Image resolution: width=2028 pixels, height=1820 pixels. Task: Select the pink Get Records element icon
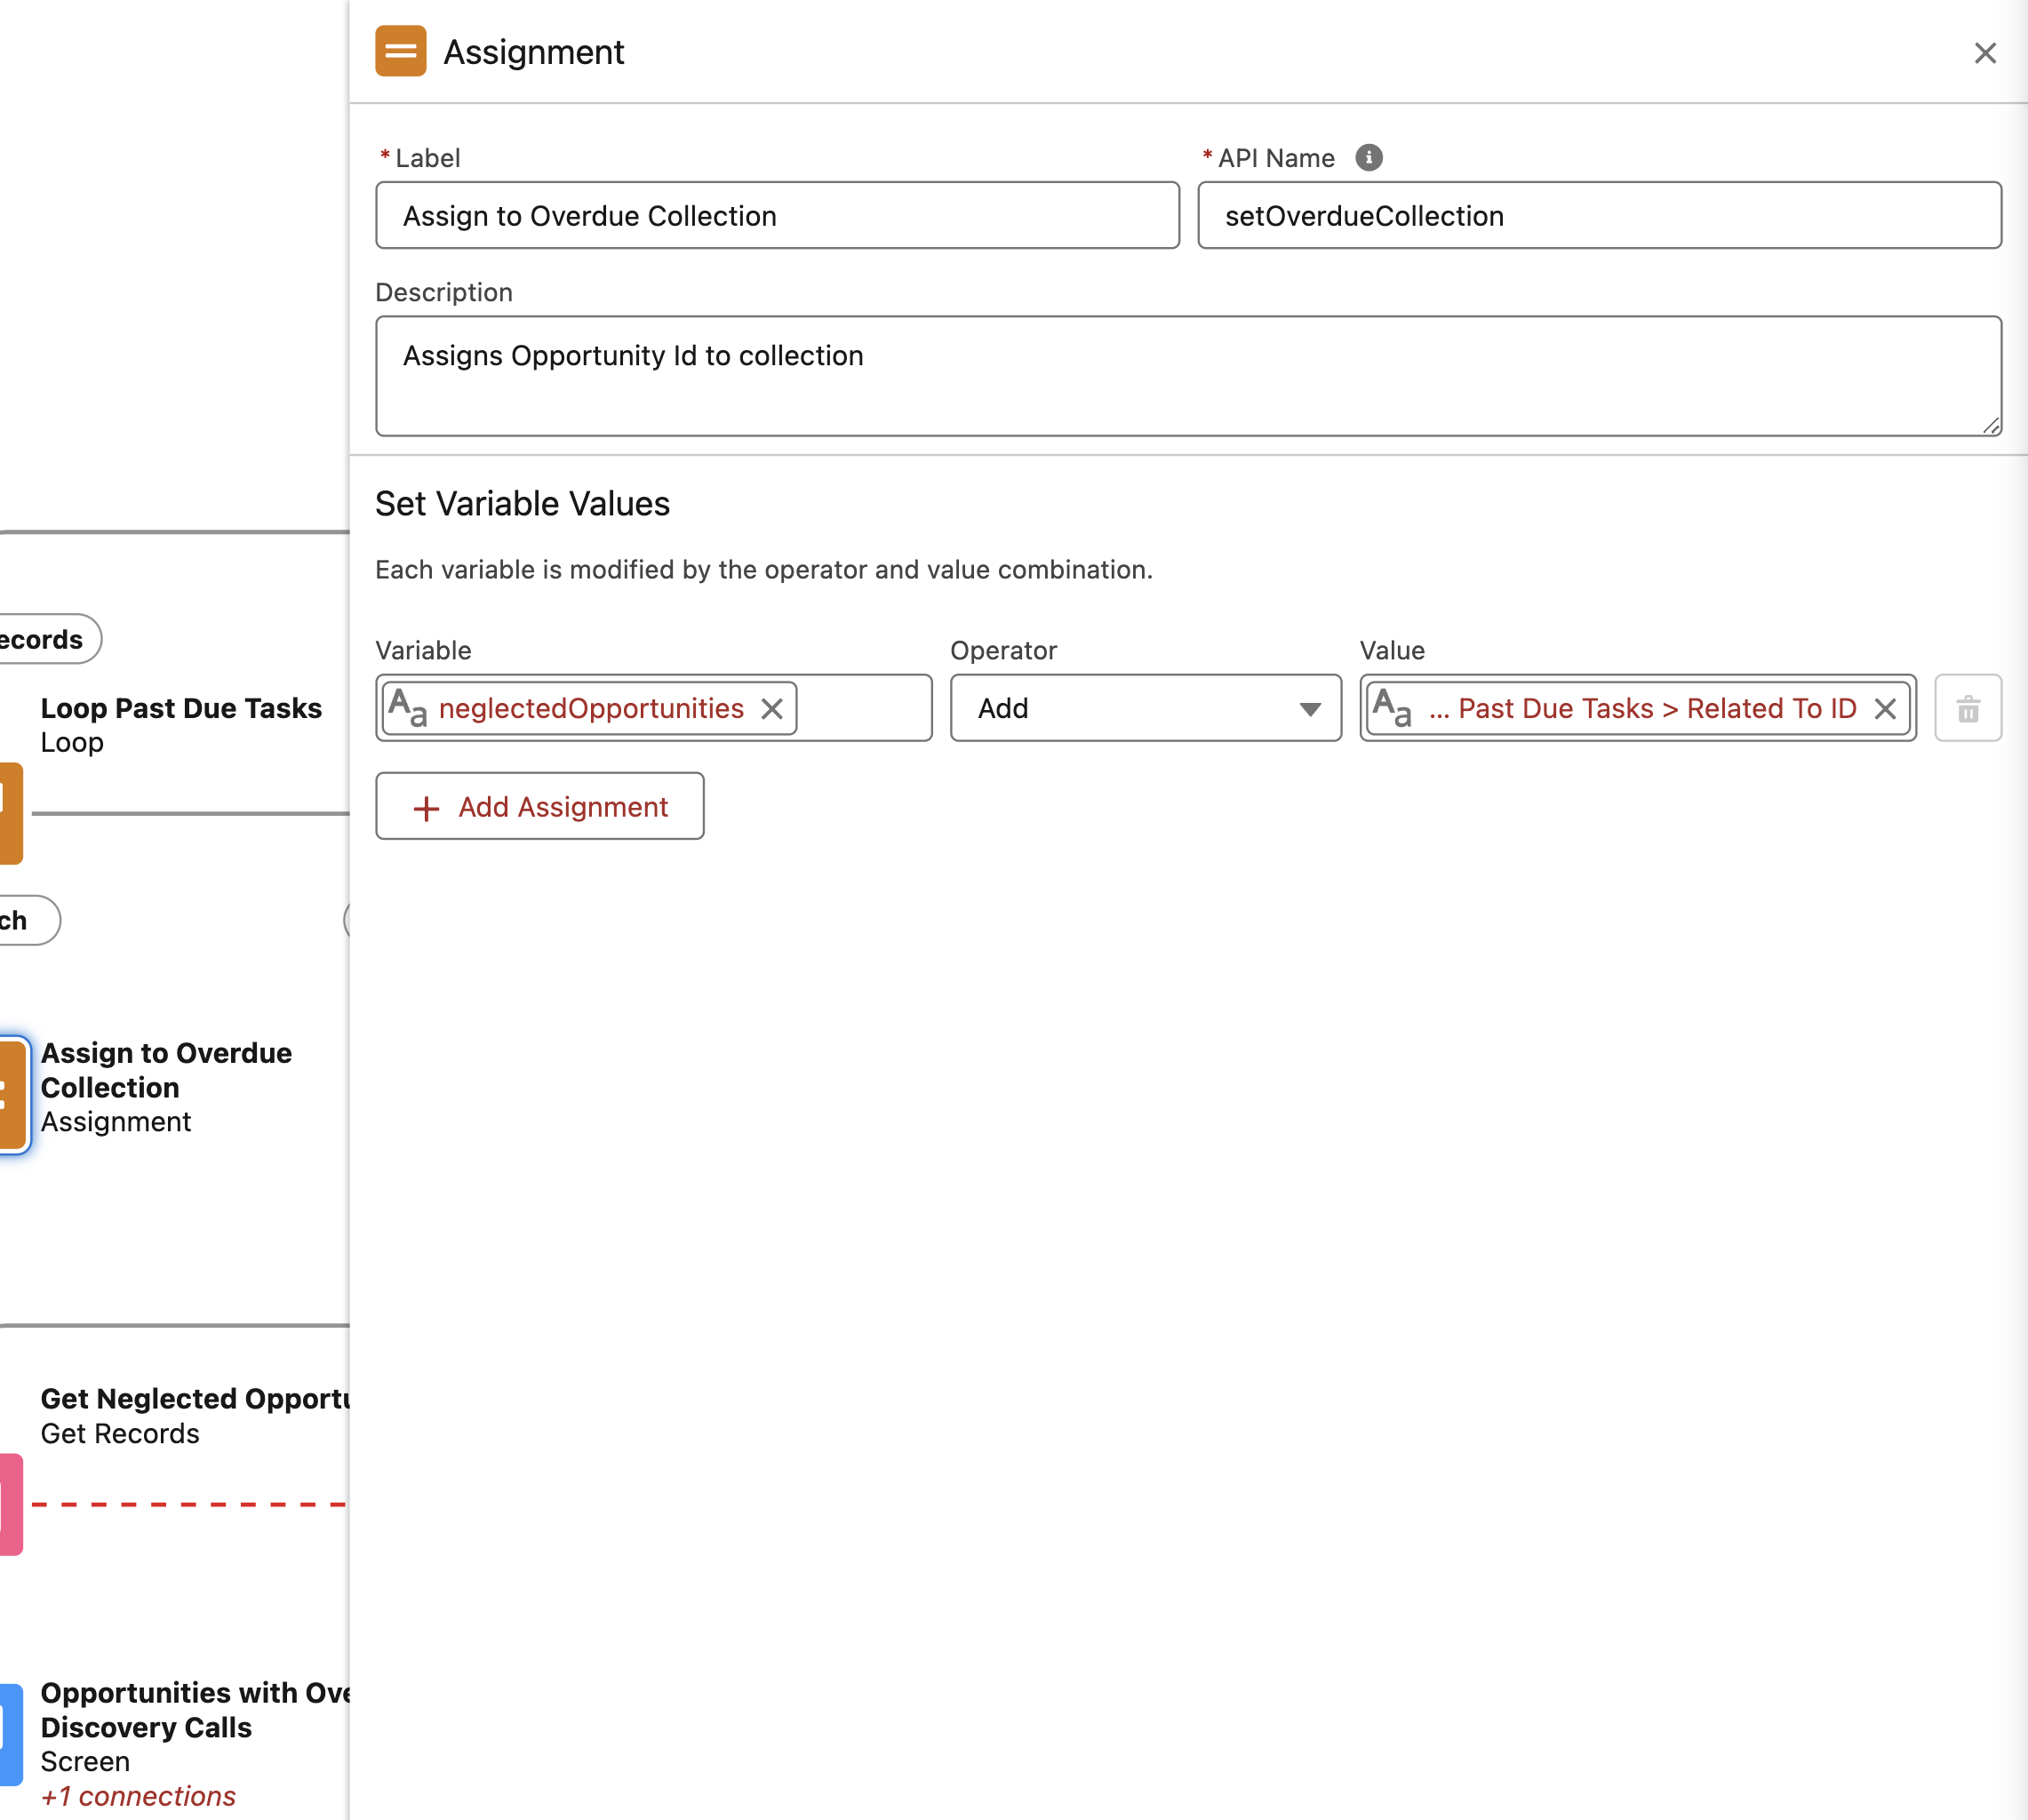pyautogui.click(x=10, y=1504)
